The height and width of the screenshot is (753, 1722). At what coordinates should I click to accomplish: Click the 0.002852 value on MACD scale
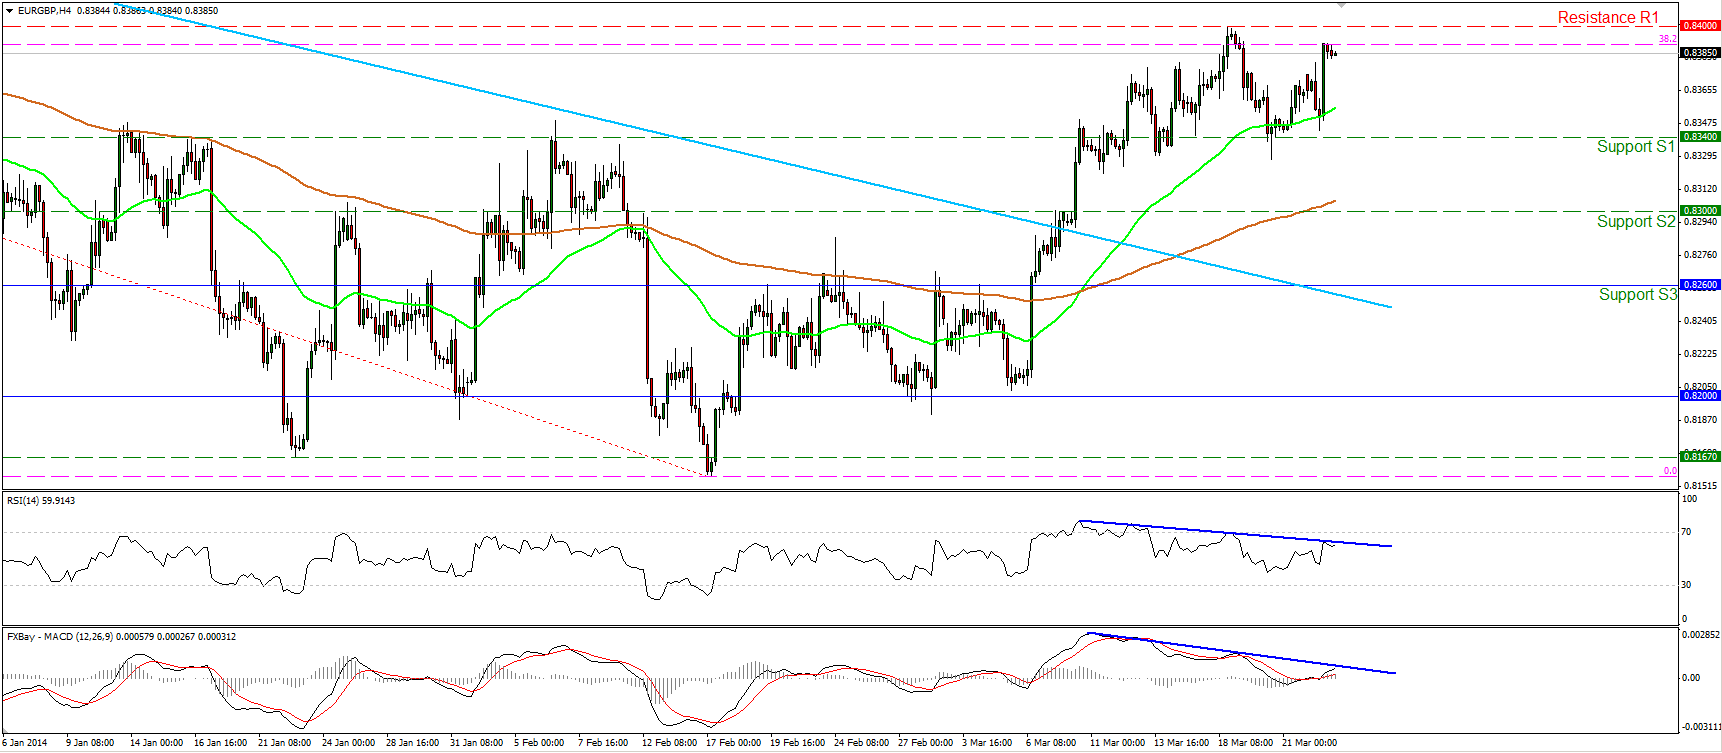[1701, 635]
